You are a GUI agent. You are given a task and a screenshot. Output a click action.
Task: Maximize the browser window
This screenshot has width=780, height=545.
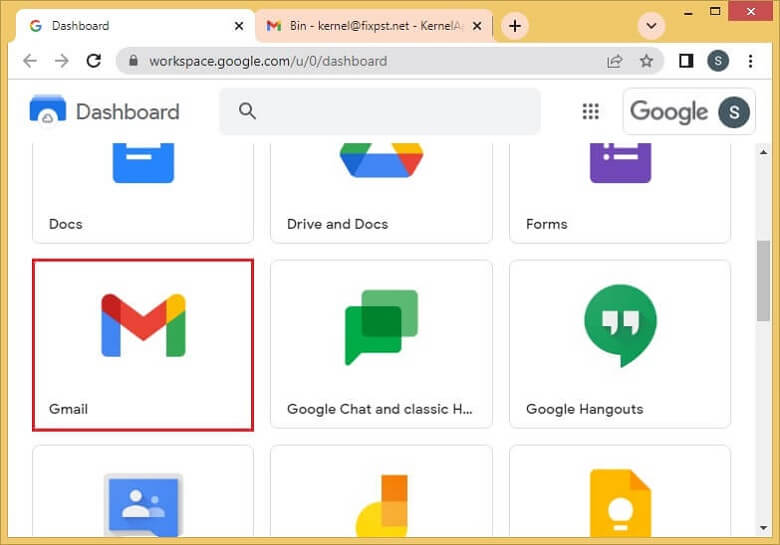[x=715, y=11]
